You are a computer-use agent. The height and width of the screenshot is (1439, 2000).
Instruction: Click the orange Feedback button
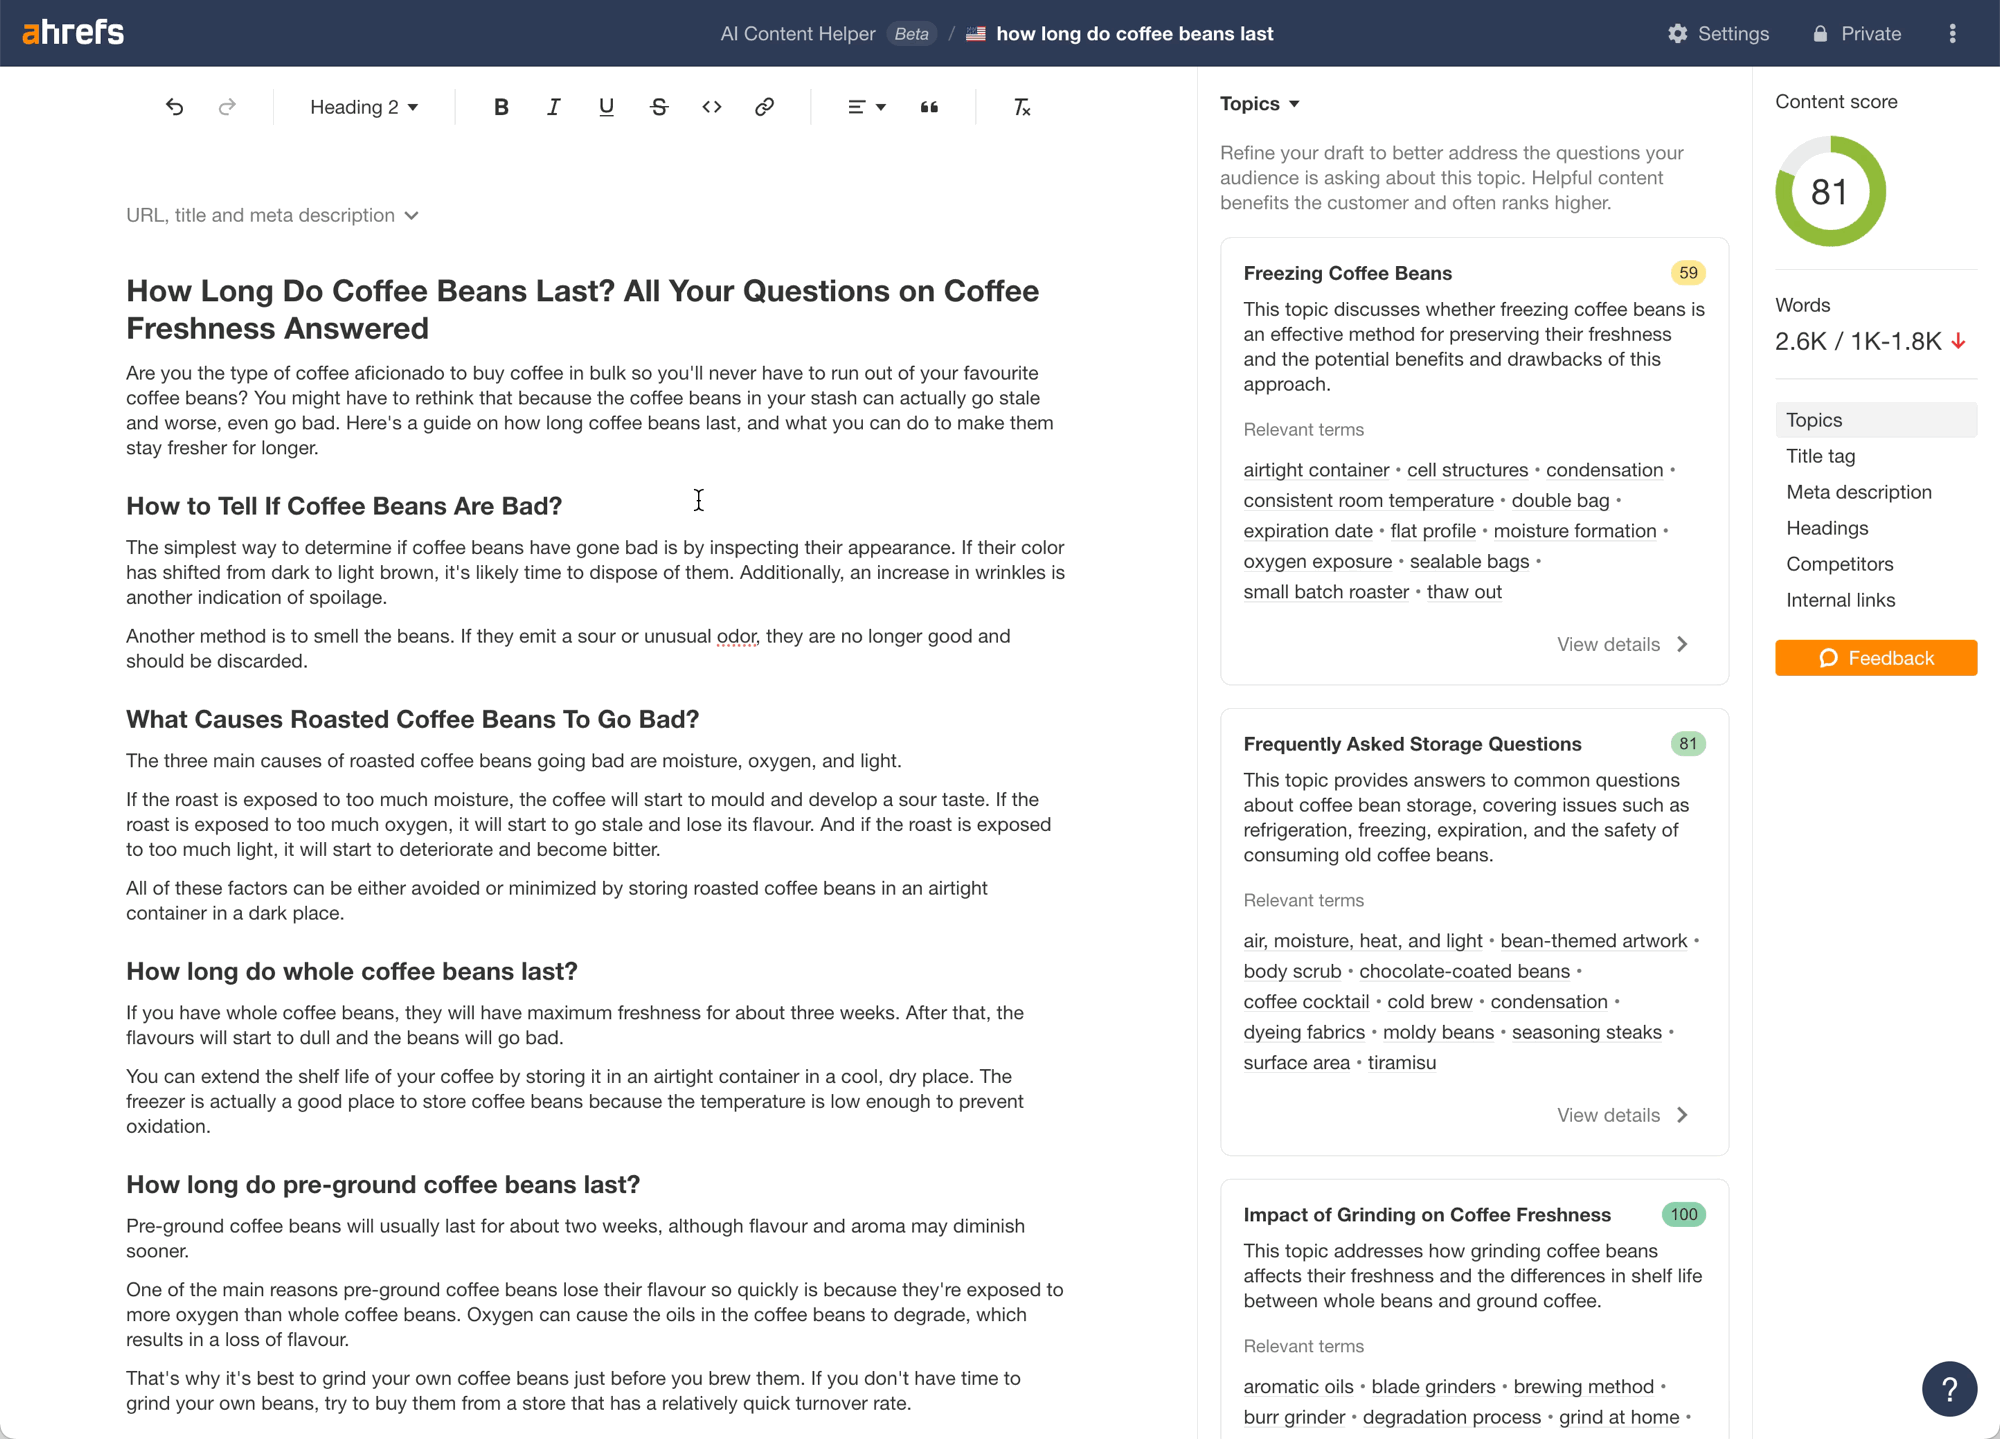tap(1875, 658)
